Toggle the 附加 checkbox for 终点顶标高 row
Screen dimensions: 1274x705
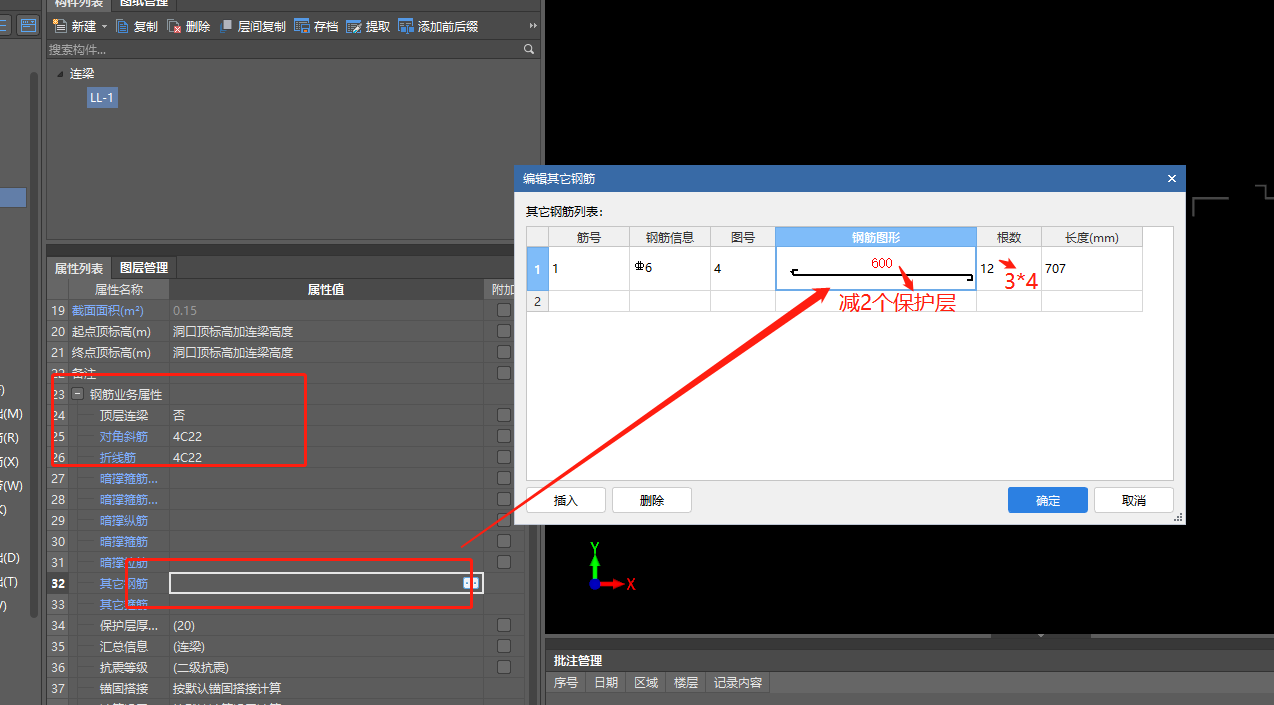[504, 353]
